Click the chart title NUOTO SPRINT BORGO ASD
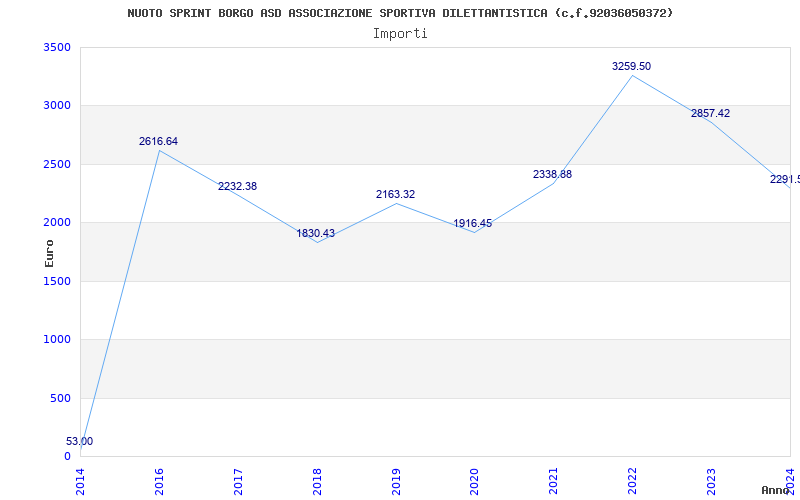Screen dimensions: 800x500 click(400, 13)
